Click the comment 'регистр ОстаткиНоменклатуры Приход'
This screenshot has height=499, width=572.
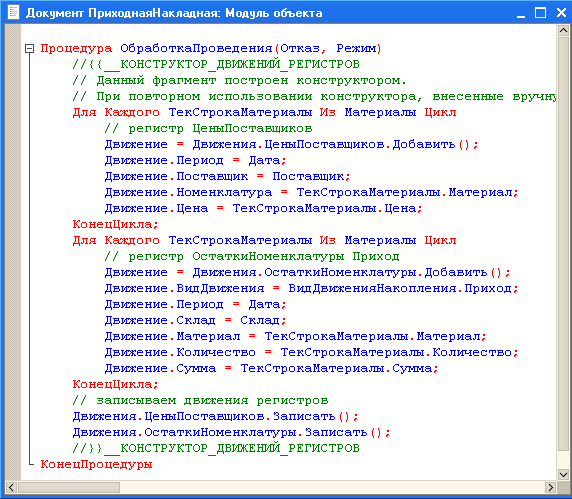tap(252, 256)
